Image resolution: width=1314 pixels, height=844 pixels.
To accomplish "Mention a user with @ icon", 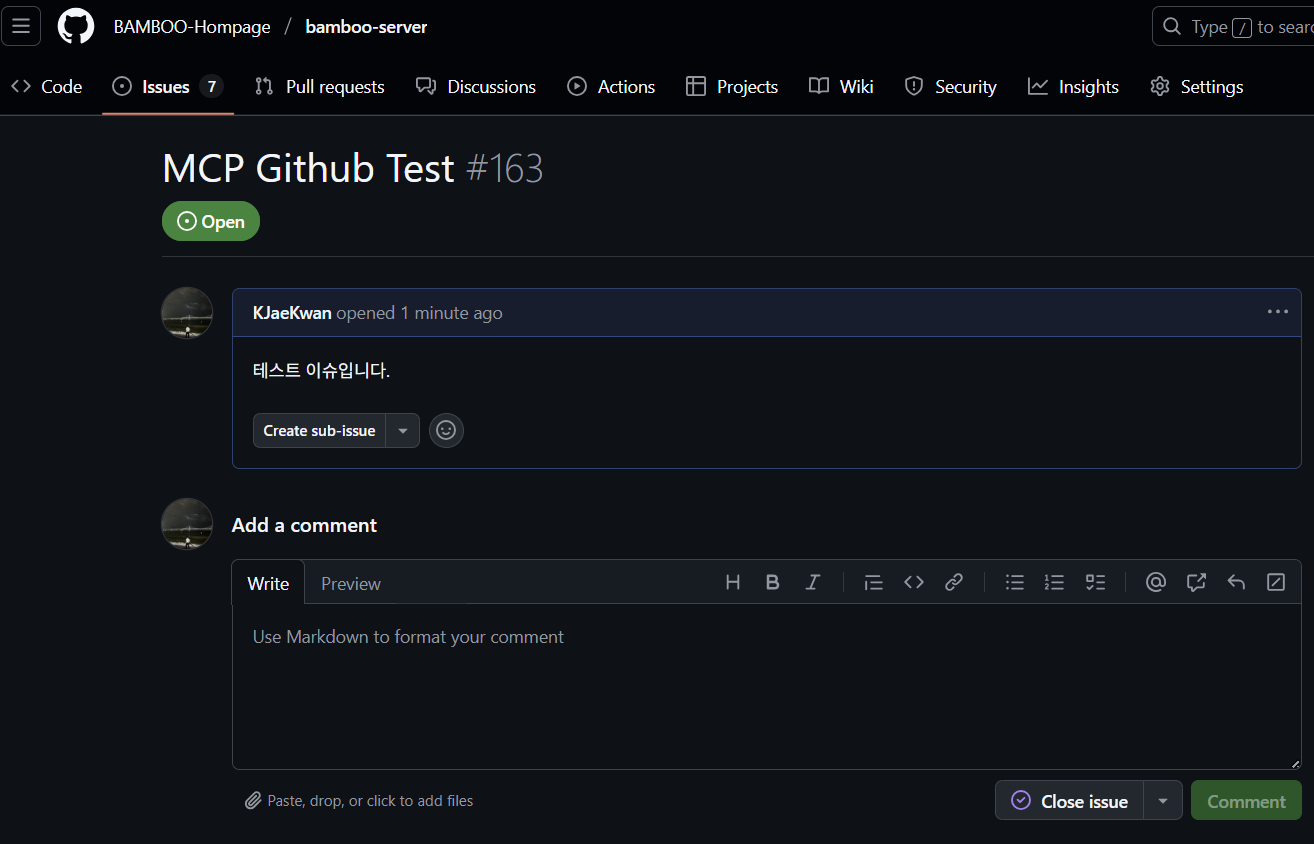I will [1156, 582].
